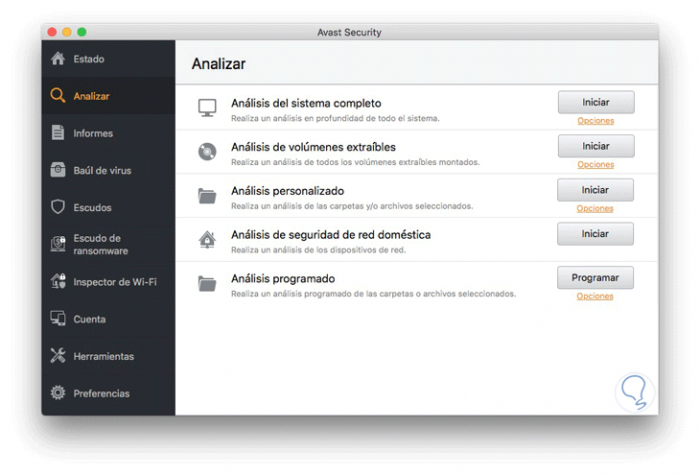Click the house icon for home network scan
Image resolution: width=700 pixels, height=475 pixels.
click(207, 240)
